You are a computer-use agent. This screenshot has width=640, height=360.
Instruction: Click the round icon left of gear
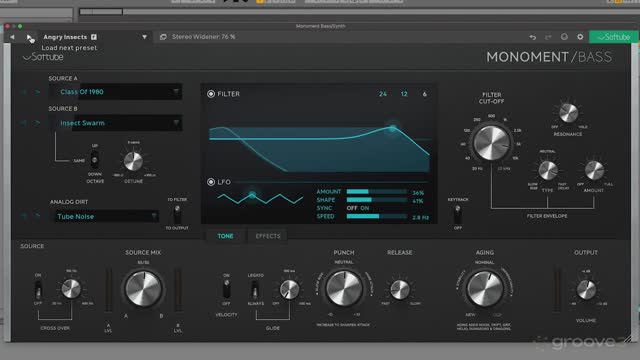564,37
